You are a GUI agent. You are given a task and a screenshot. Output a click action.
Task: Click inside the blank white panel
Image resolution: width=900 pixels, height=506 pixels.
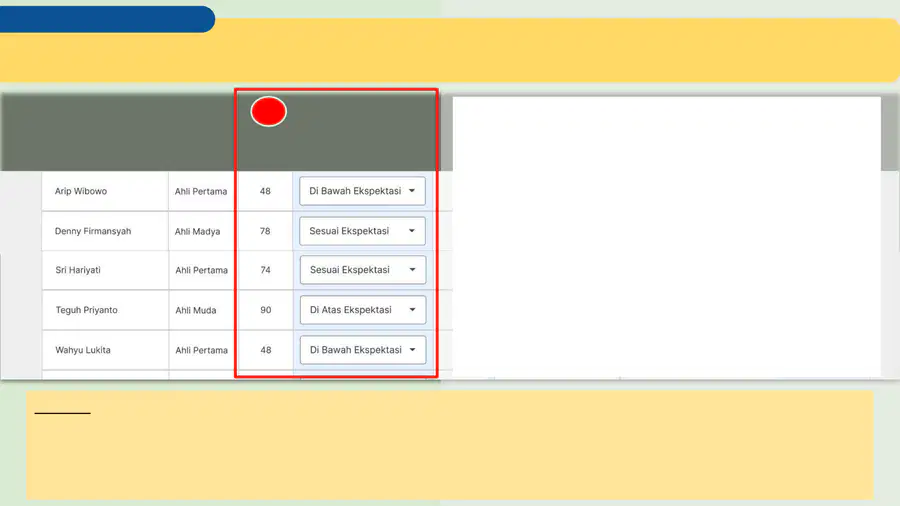coord(666,237)
